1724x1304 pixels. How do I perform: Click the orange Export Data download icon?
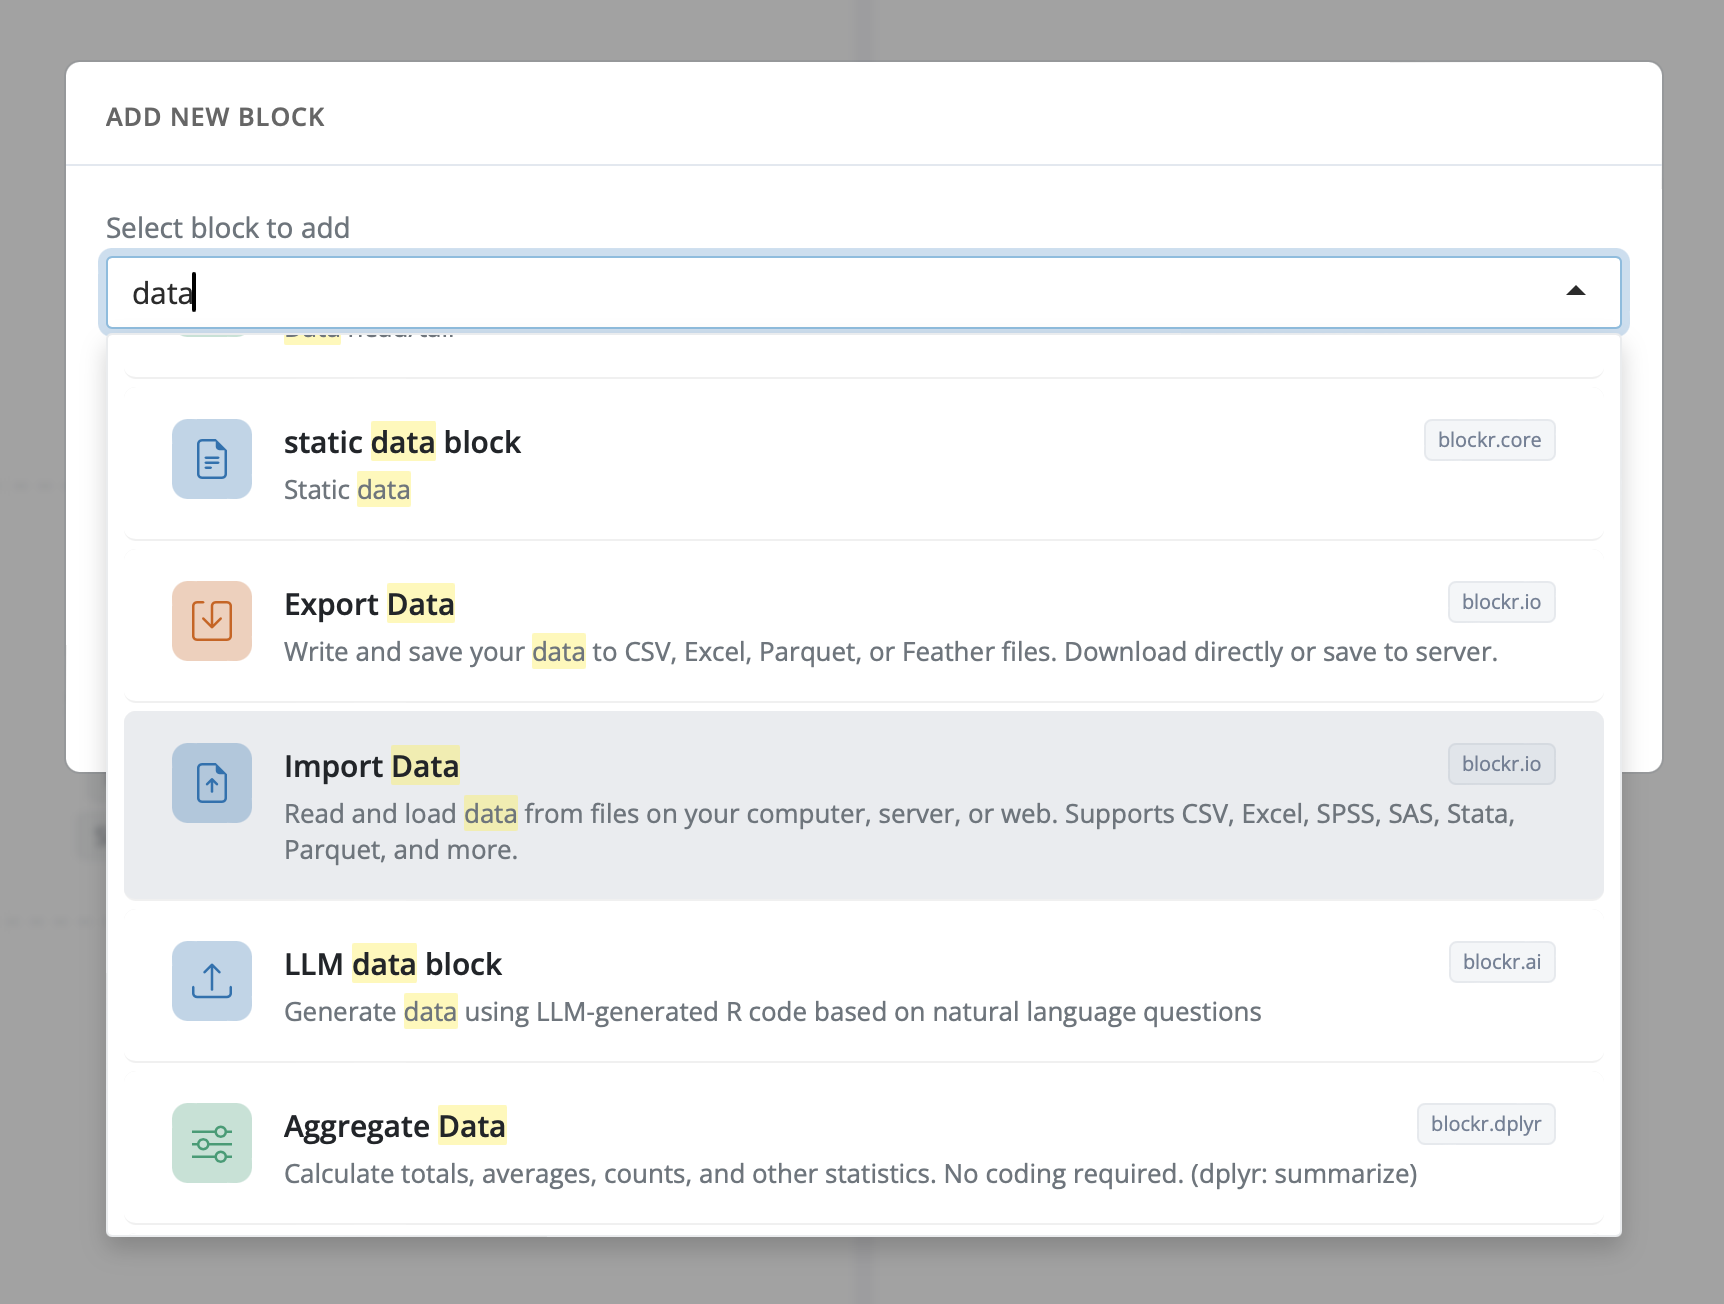(x=212, y=621)
